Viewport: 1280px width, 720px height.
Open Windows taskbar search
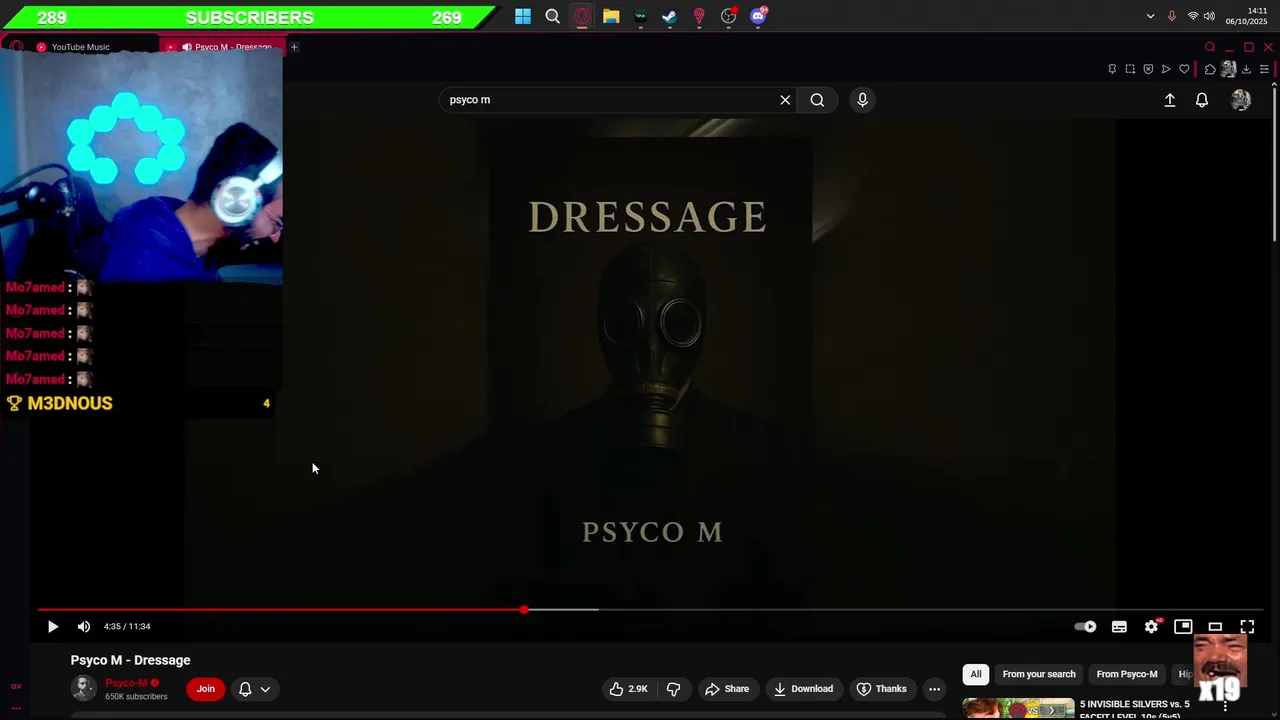(552, 16)
